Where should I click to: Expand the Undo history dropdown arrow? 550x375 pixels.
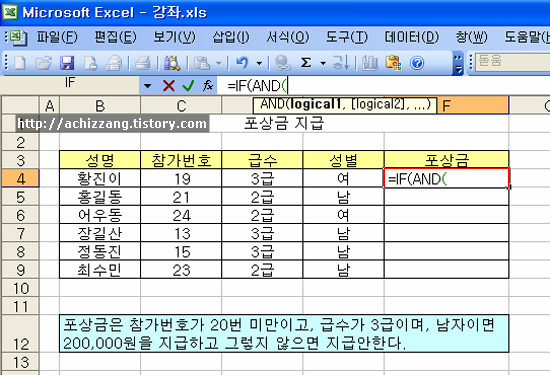(x=259, y=63)
